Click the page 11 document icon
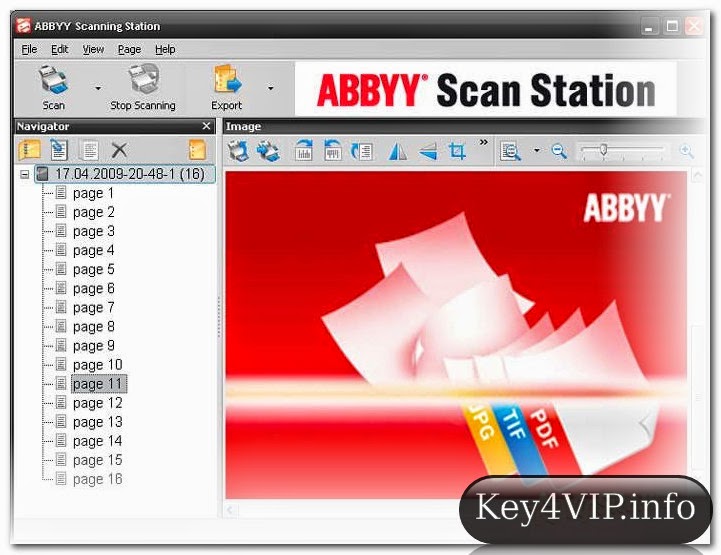The height and width of the screenshot is (555, 721). point(61,383)
